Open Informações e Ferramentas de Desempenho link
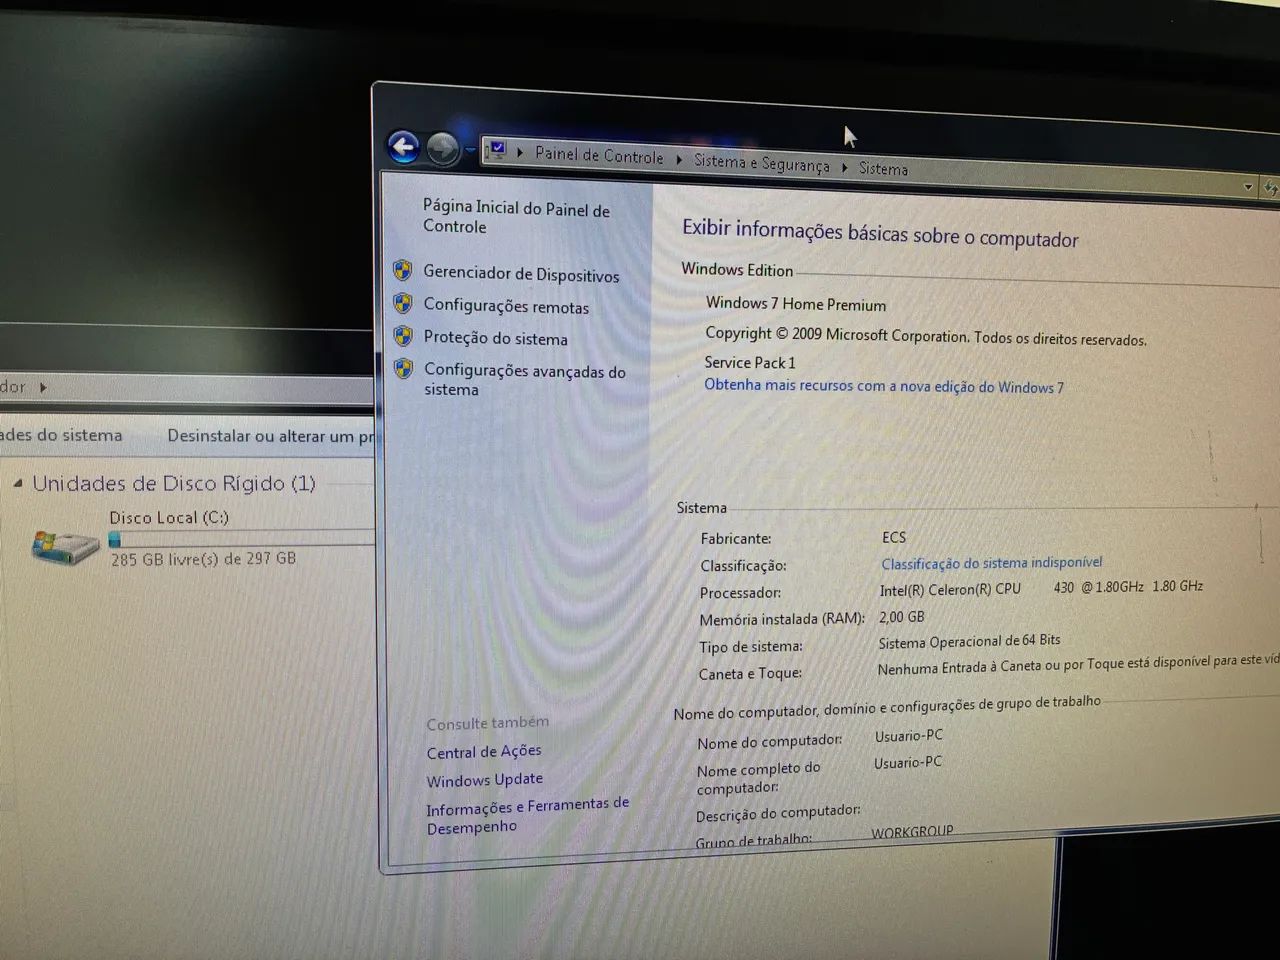This screenshot has width=1280, height=960. click(x=527, y=816)
